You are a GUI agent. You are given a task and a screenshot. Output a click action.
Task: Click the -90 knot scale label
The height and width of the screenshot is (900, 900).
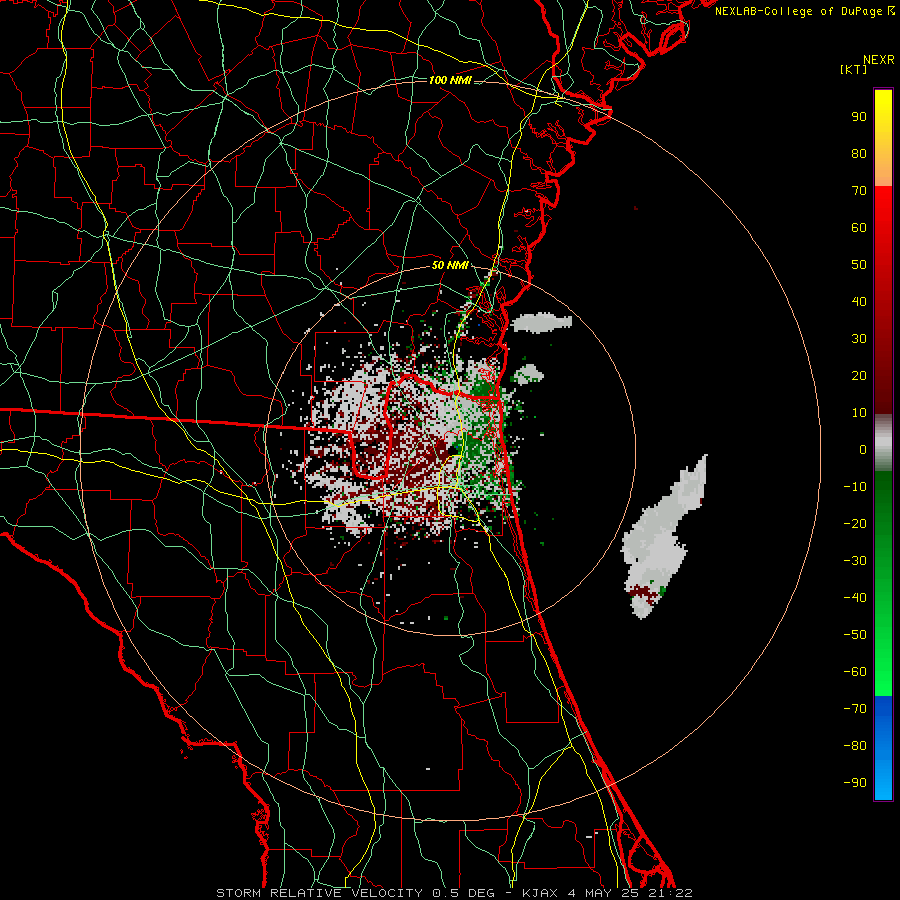coord(855,783)
